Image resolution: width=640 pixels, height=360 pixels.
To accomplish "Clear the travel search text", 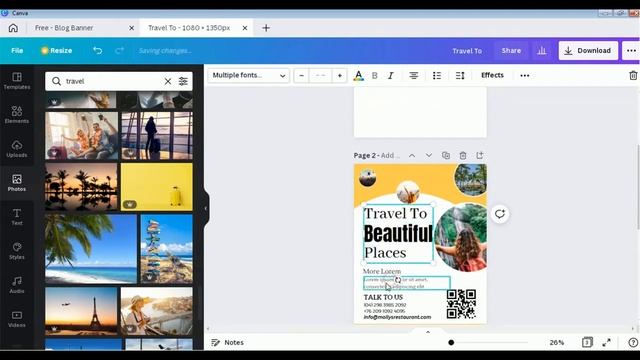I will tap(168, 81).
